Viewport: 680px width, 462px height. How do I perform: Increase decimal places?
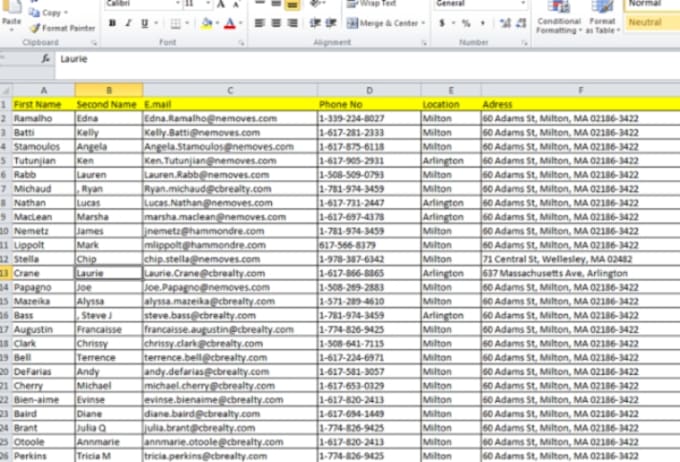[505, 23]
